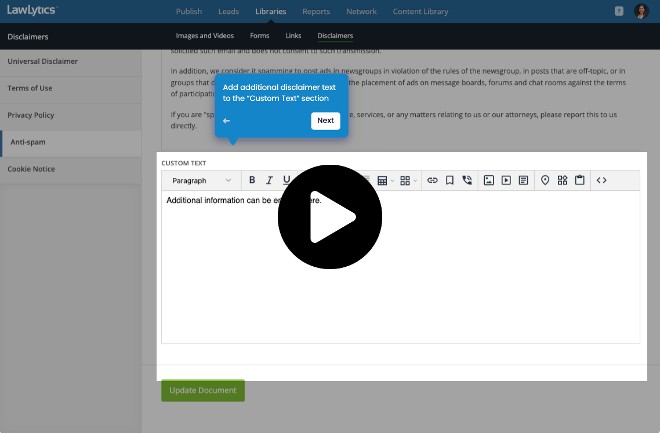Open the Paragraph format dropdown

tap(201, 181)
